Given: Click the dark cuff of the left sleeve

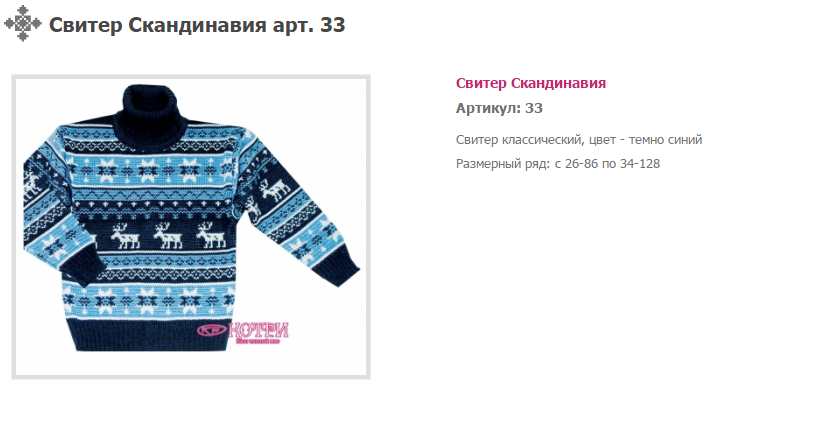Looking at the screenshot, I should (78, 265).
